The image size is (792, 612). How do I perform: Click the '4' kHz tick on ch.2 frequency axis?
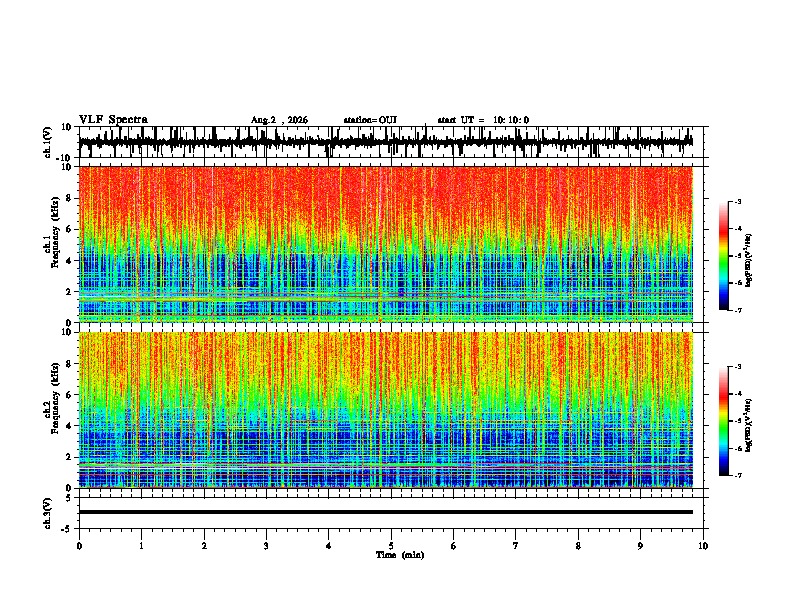(x=70, y=426)
